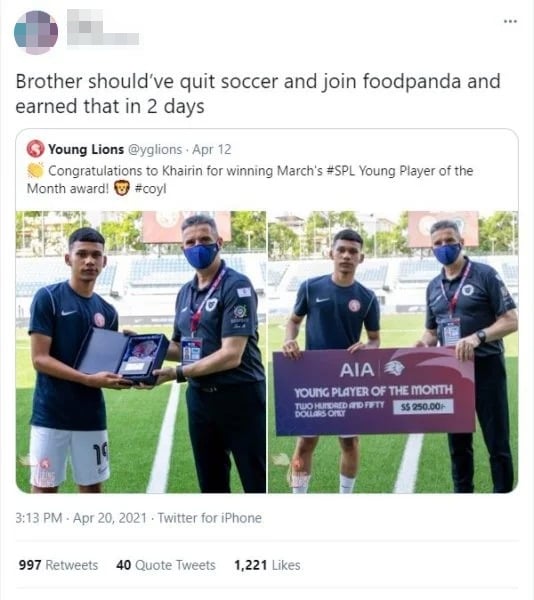
Task: View the 1,221 Likes list
Action: tap(267, 565)
